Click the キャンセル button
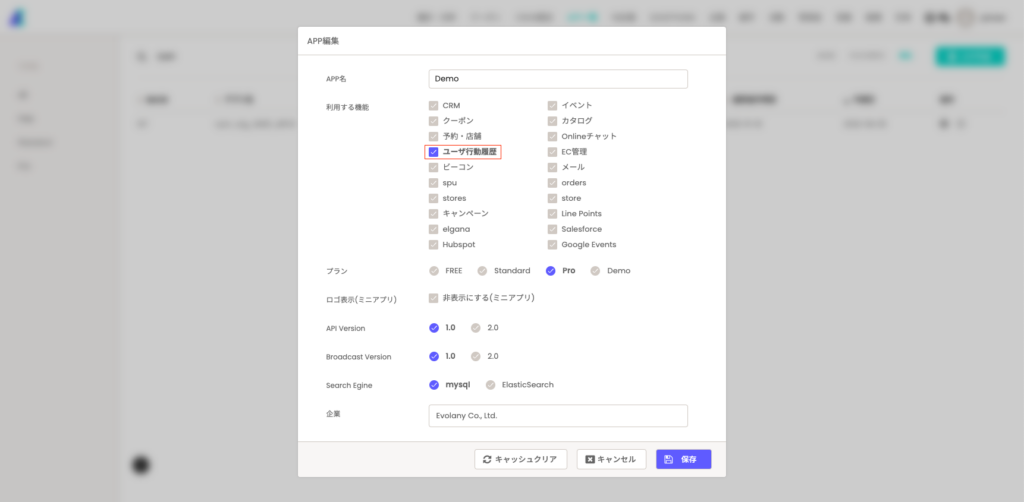Image resolution: width=1024 pixels, height=502 pixels. pos(609,459)
